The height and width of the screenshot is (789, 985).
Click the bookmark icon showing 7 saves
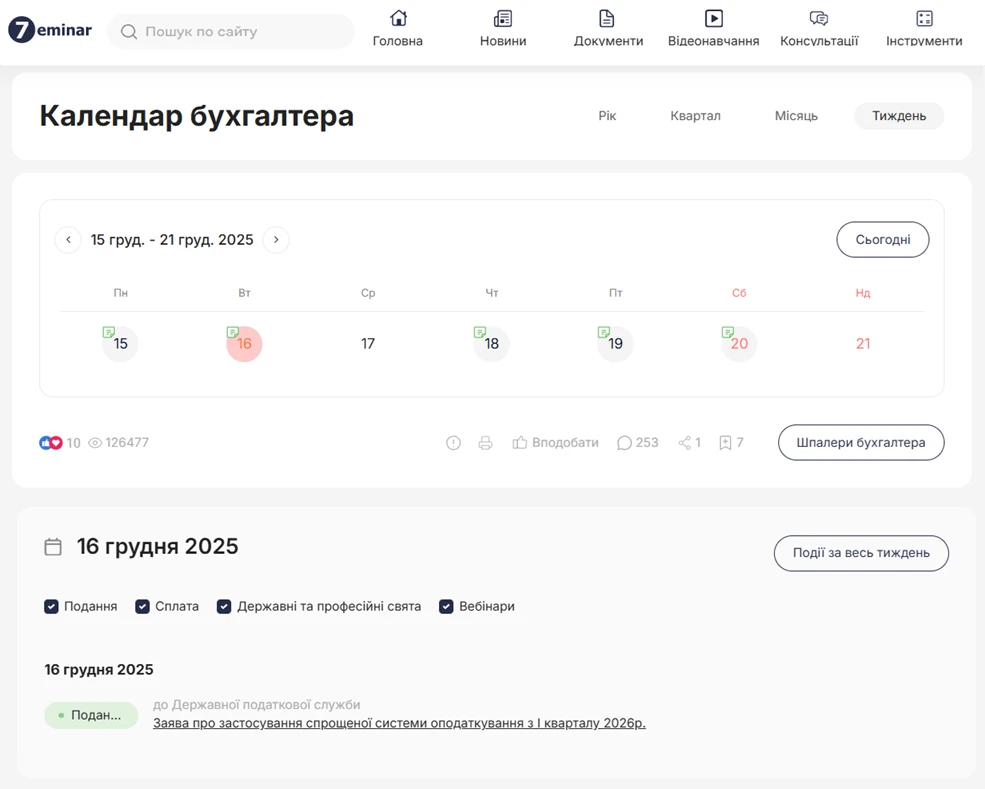click(725, 442)
